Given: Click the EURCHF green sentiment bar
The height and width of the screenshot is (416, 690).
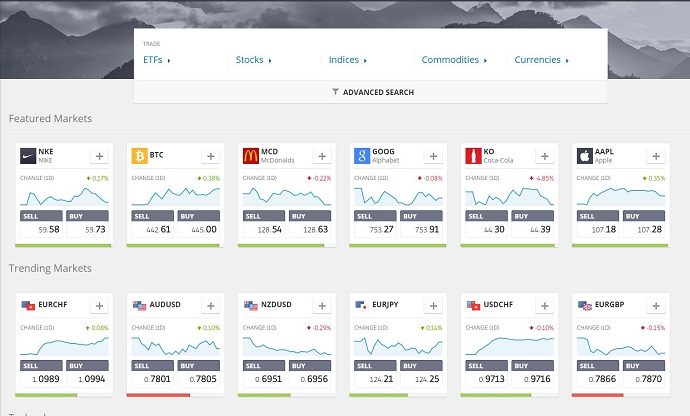Looking at the screenshot, I should click(46, 395).
